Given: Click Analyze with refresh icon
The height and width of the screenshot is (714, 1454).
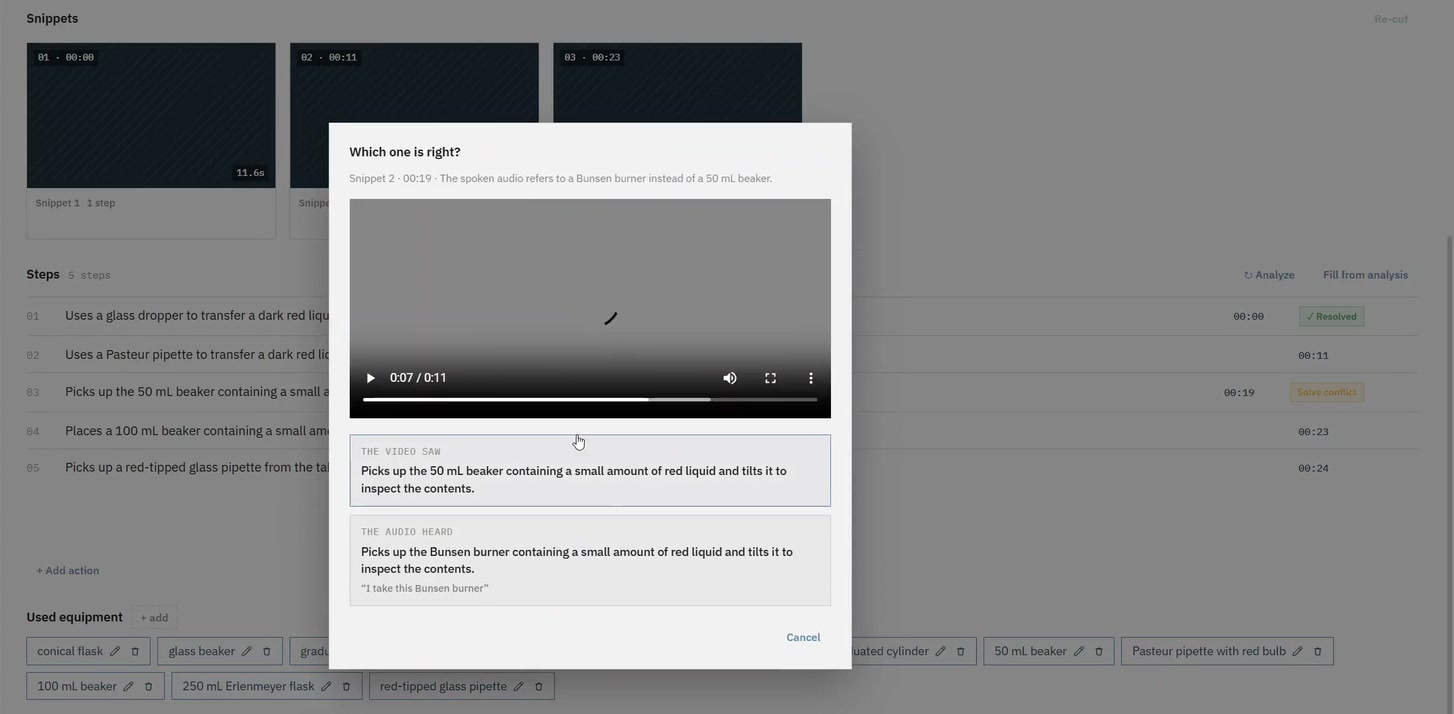Looking at the screenshot, I should point(1269,275).
